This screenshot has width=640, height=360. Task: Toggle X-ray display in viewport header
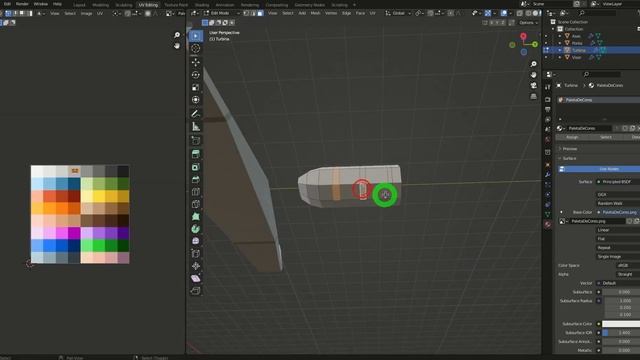point(520,13)
